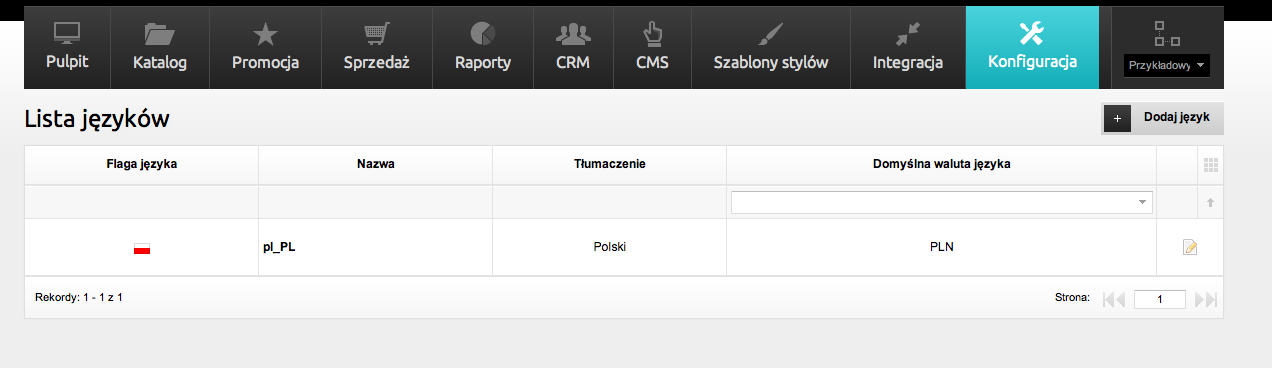The image size is (1272, 368).
Task: Click the sort arrow in filter row
Action: (x=1210, y=202)
